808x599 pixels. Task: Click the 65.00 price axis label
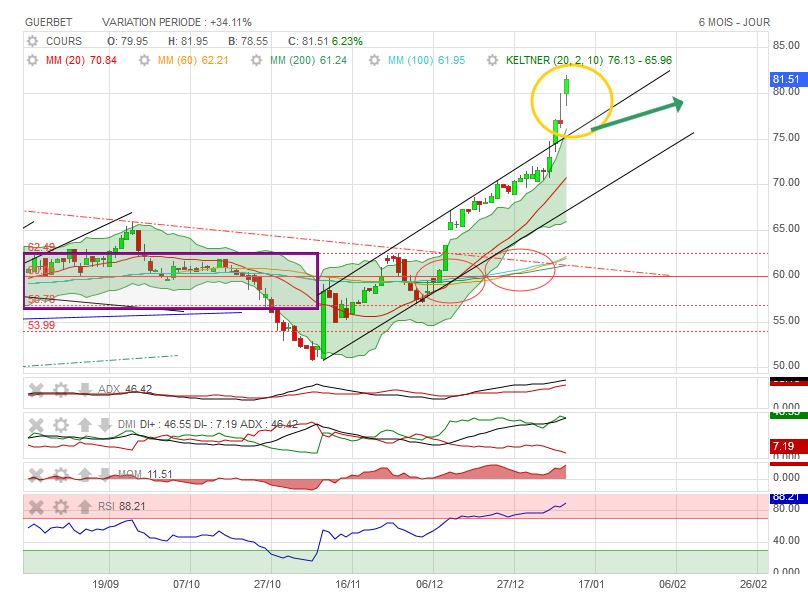tap(786, 228)
